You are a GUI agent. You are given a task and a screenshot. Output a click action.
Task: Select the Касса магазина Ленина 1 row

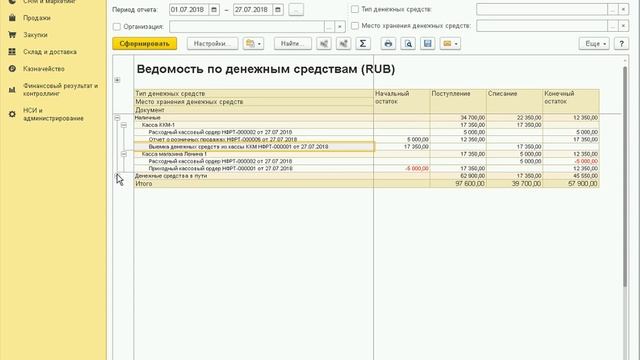pos(174,154)
